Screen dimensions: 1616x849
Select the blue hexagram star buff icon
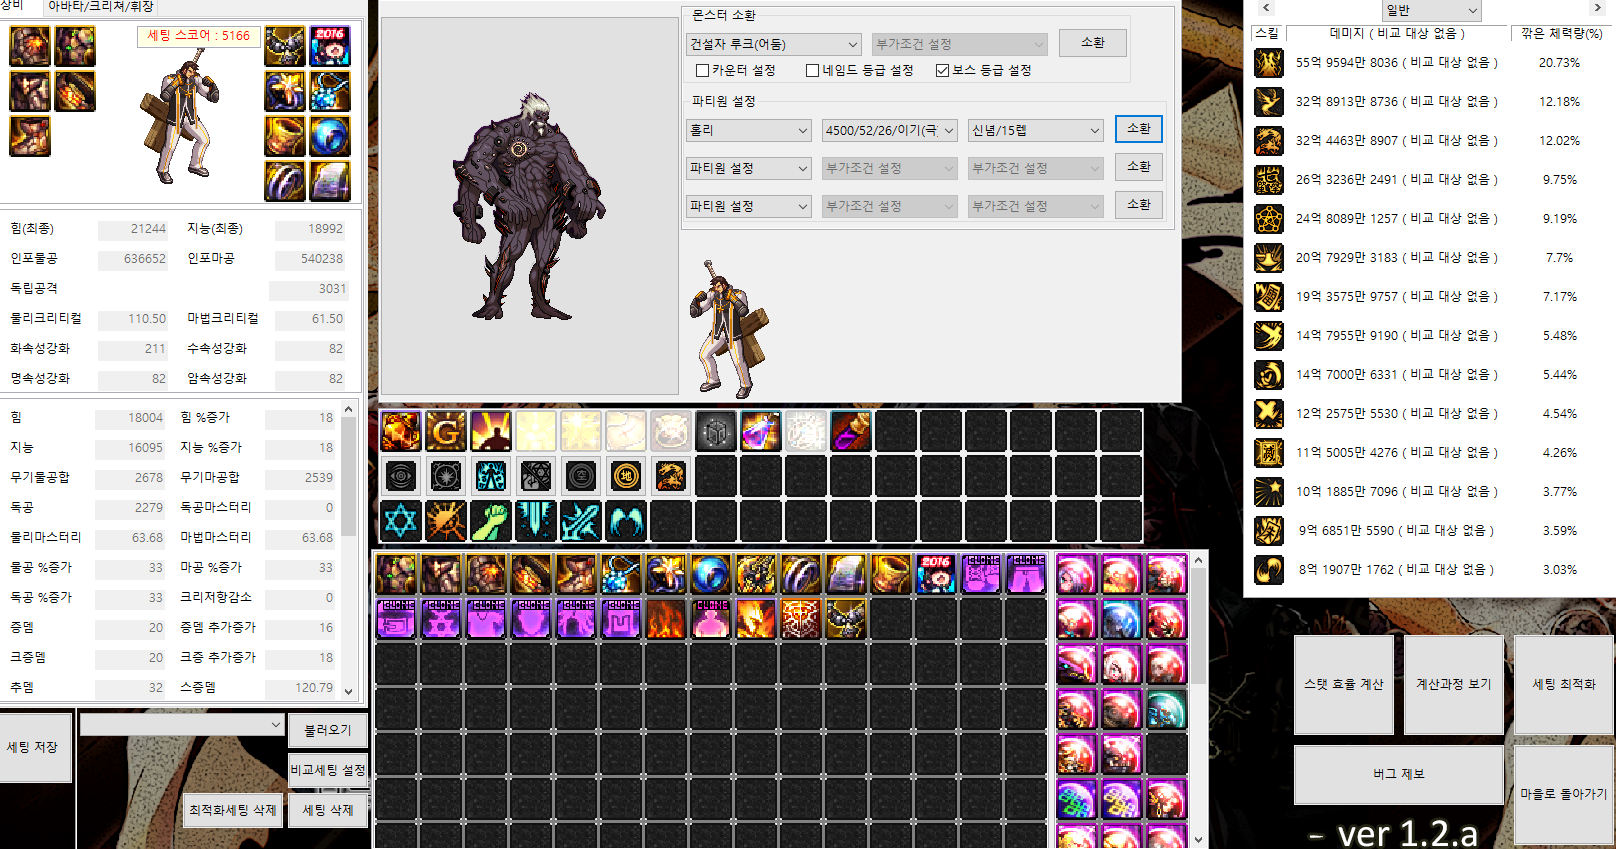tap(401, 521)
